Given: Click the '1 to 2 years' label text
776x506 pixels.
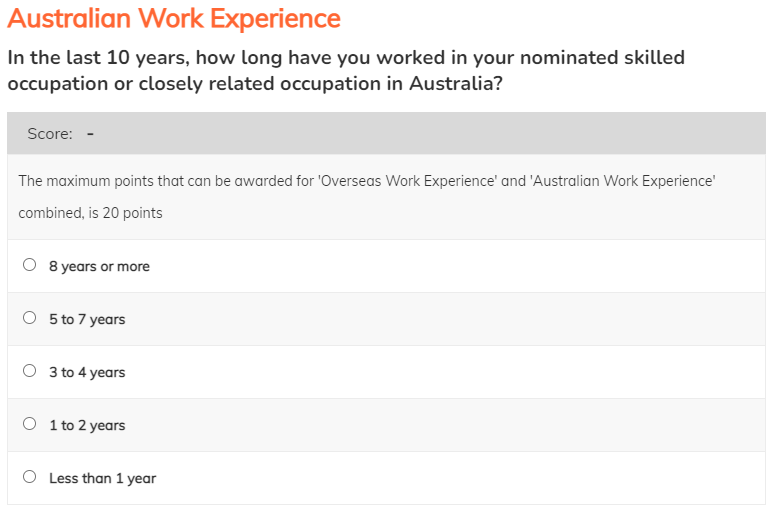Looking at the screenshot, I should [87, 426].
